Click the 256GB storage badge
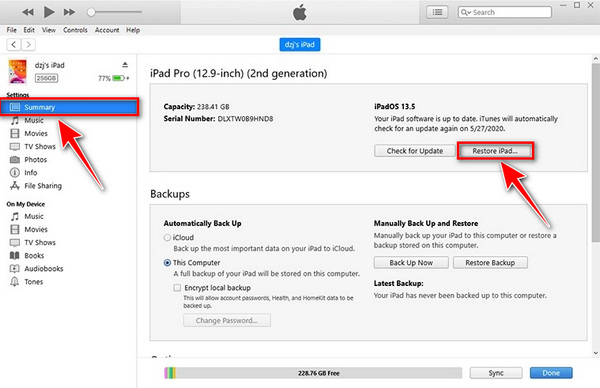The width and height of the screenshot is (600, 388). tap(46, 78)
